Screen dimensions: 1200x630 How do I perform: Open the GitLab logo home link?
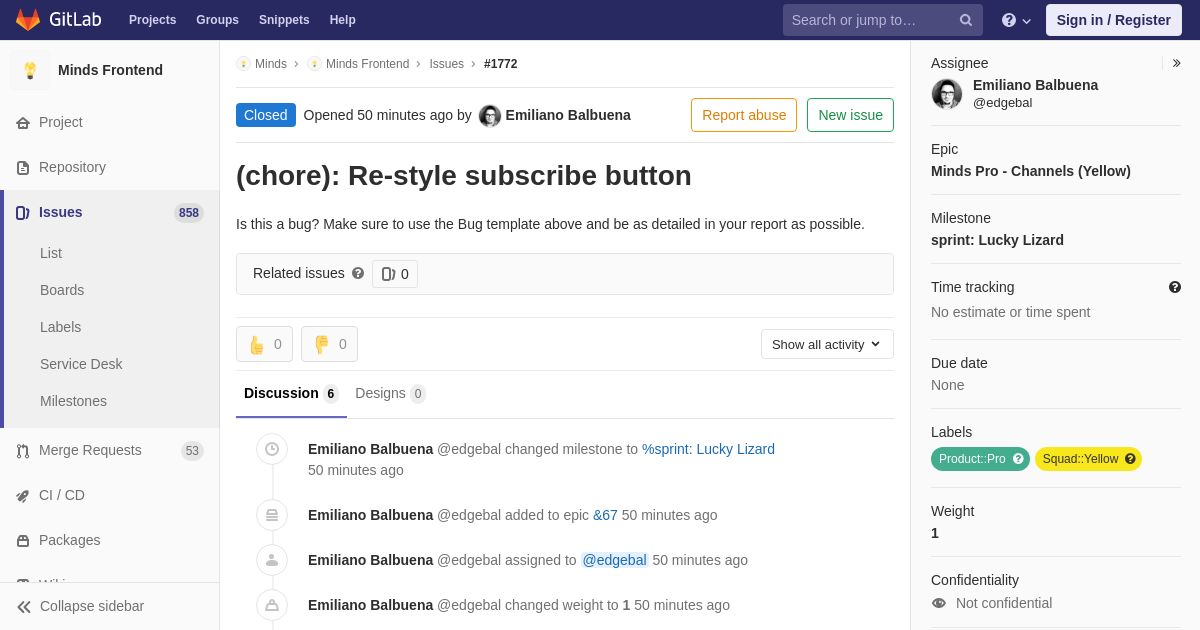[57, 20]
